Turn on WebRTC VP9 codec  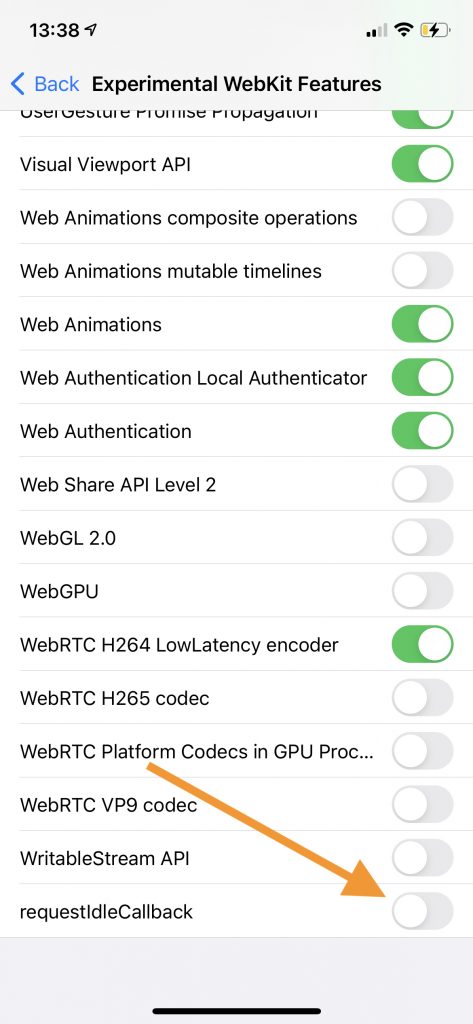pyautogui.click(x=422, y=804)
